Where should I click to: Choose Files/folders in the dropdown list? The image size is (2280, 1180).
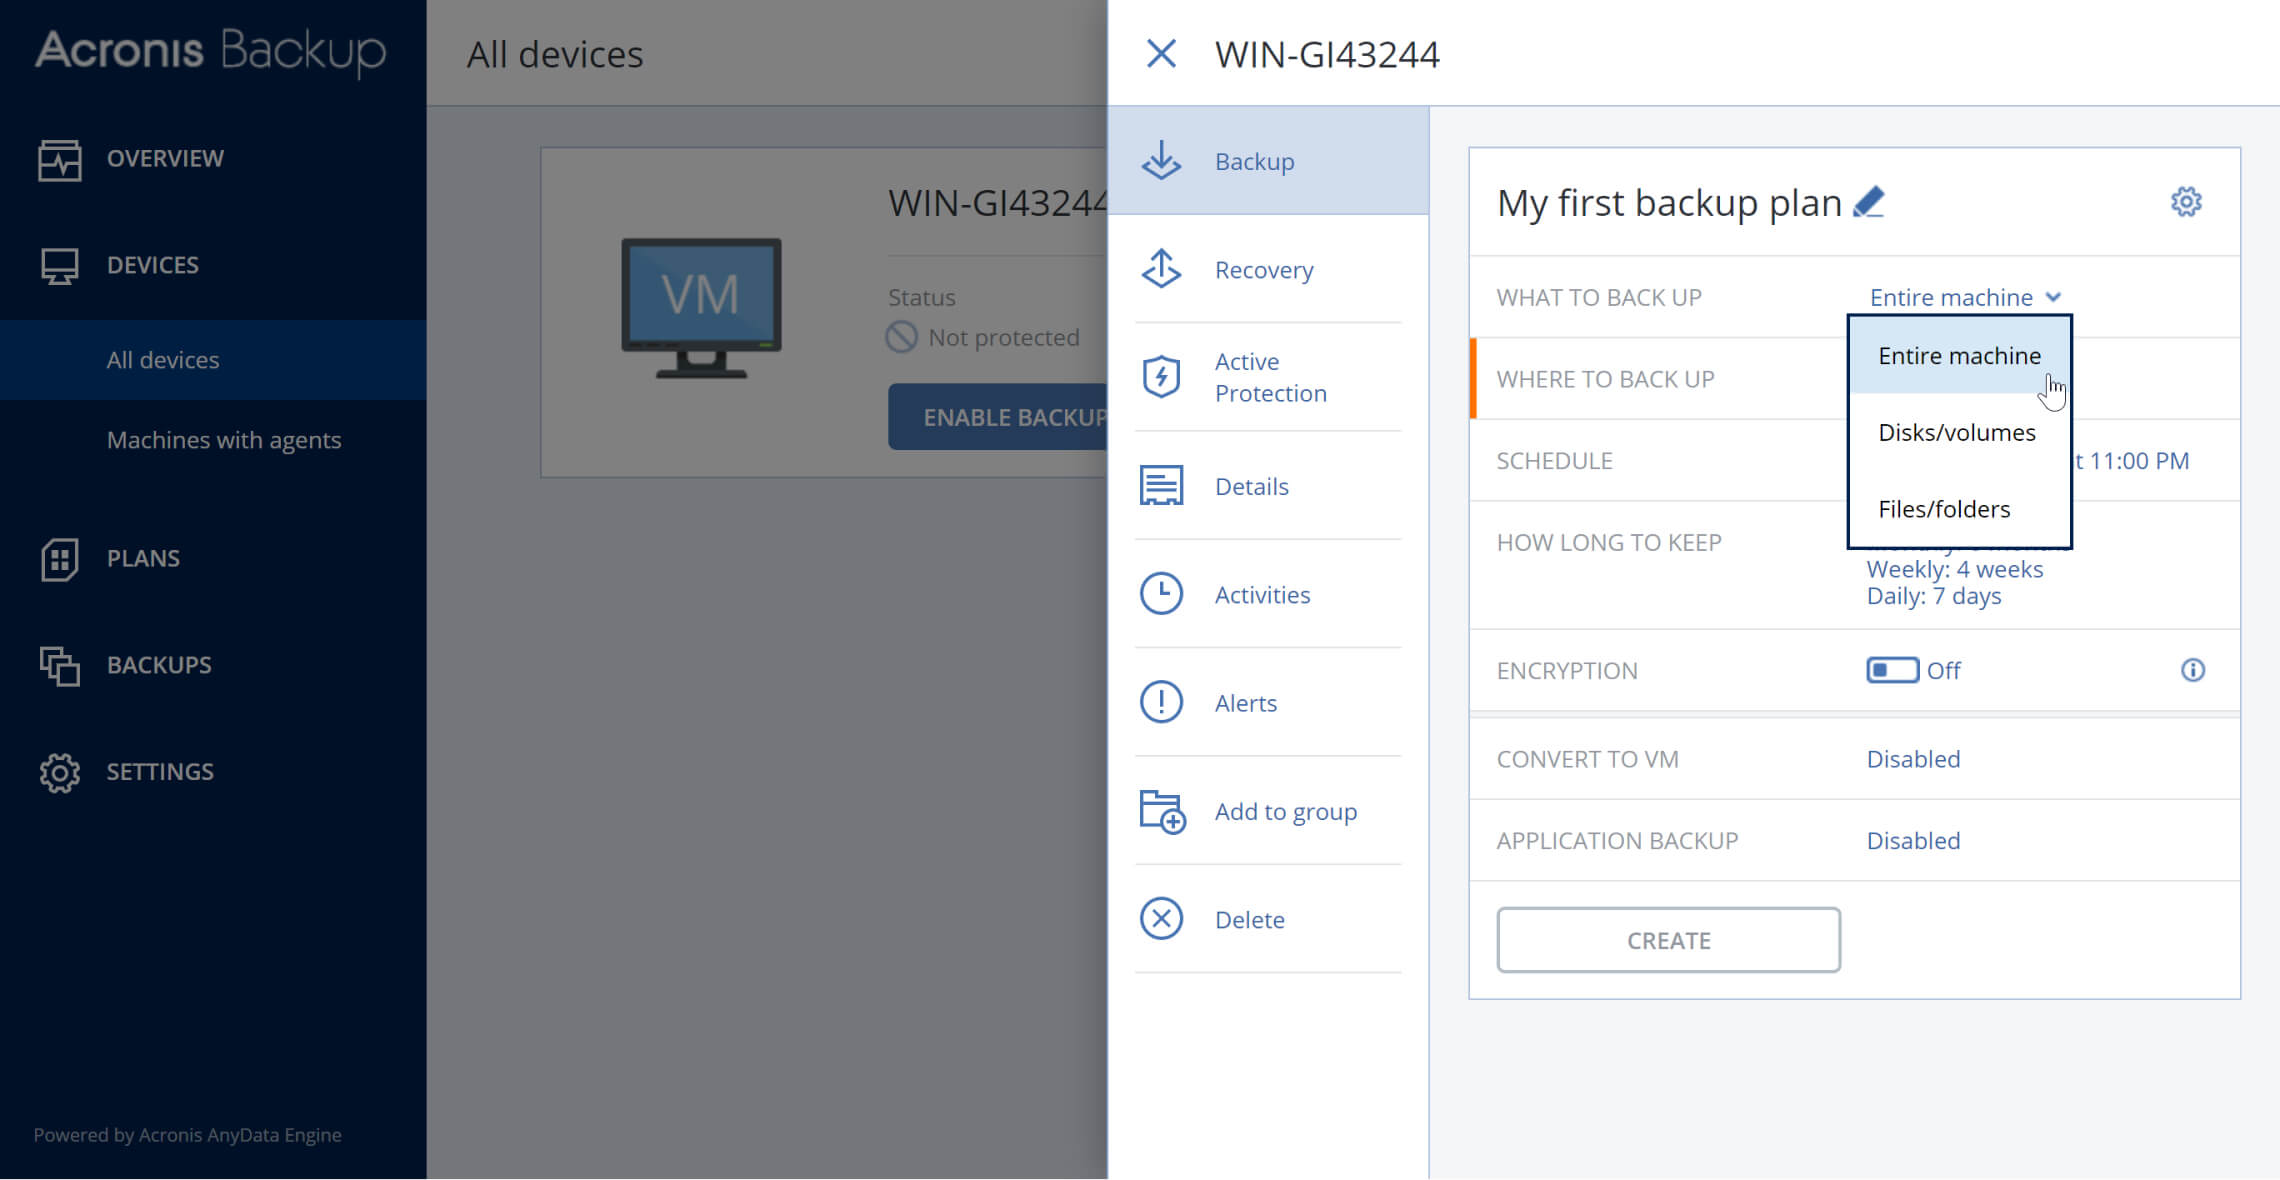tap(1959, 509)
